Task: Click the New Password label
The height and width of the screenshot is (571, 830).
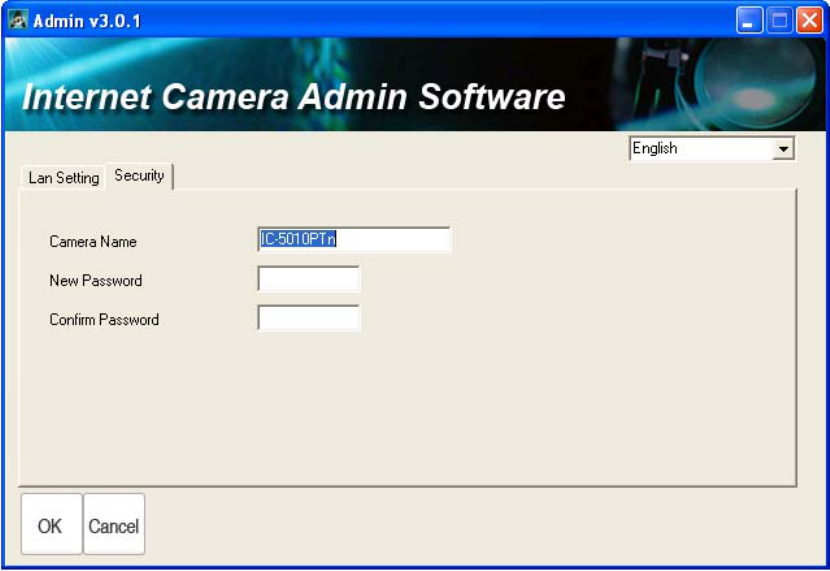Action: (x=96, y=280)
